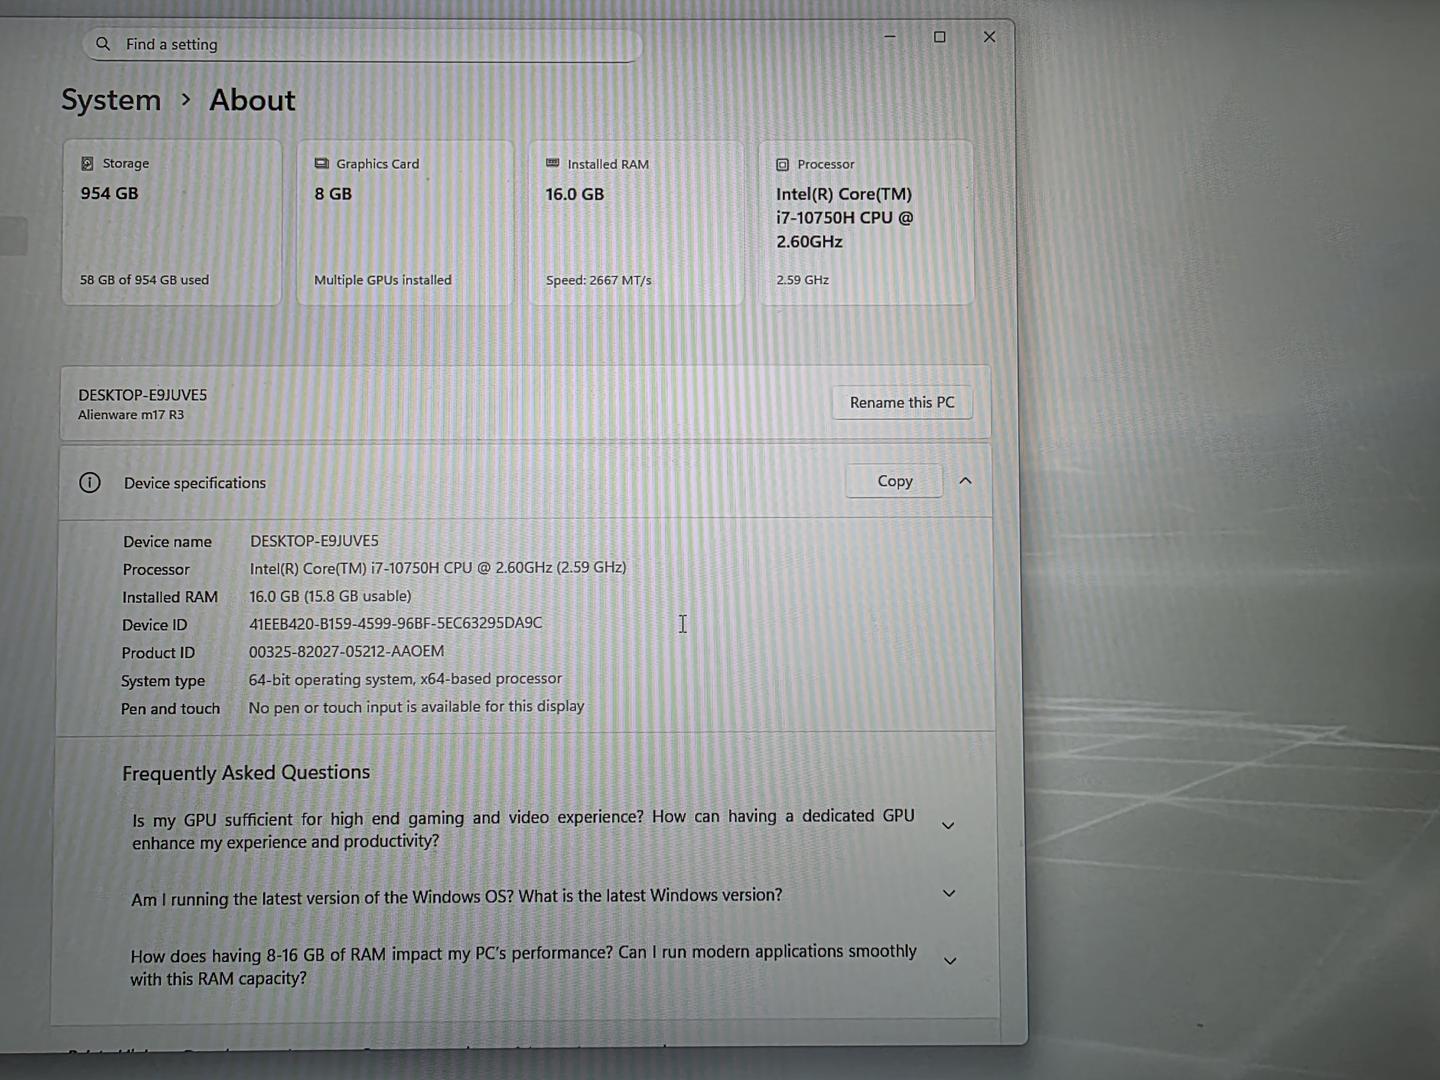This screenshot has height=1080, width=1440.
Task: Click the 8 GB graphics card value
Action: click(333, 194)
